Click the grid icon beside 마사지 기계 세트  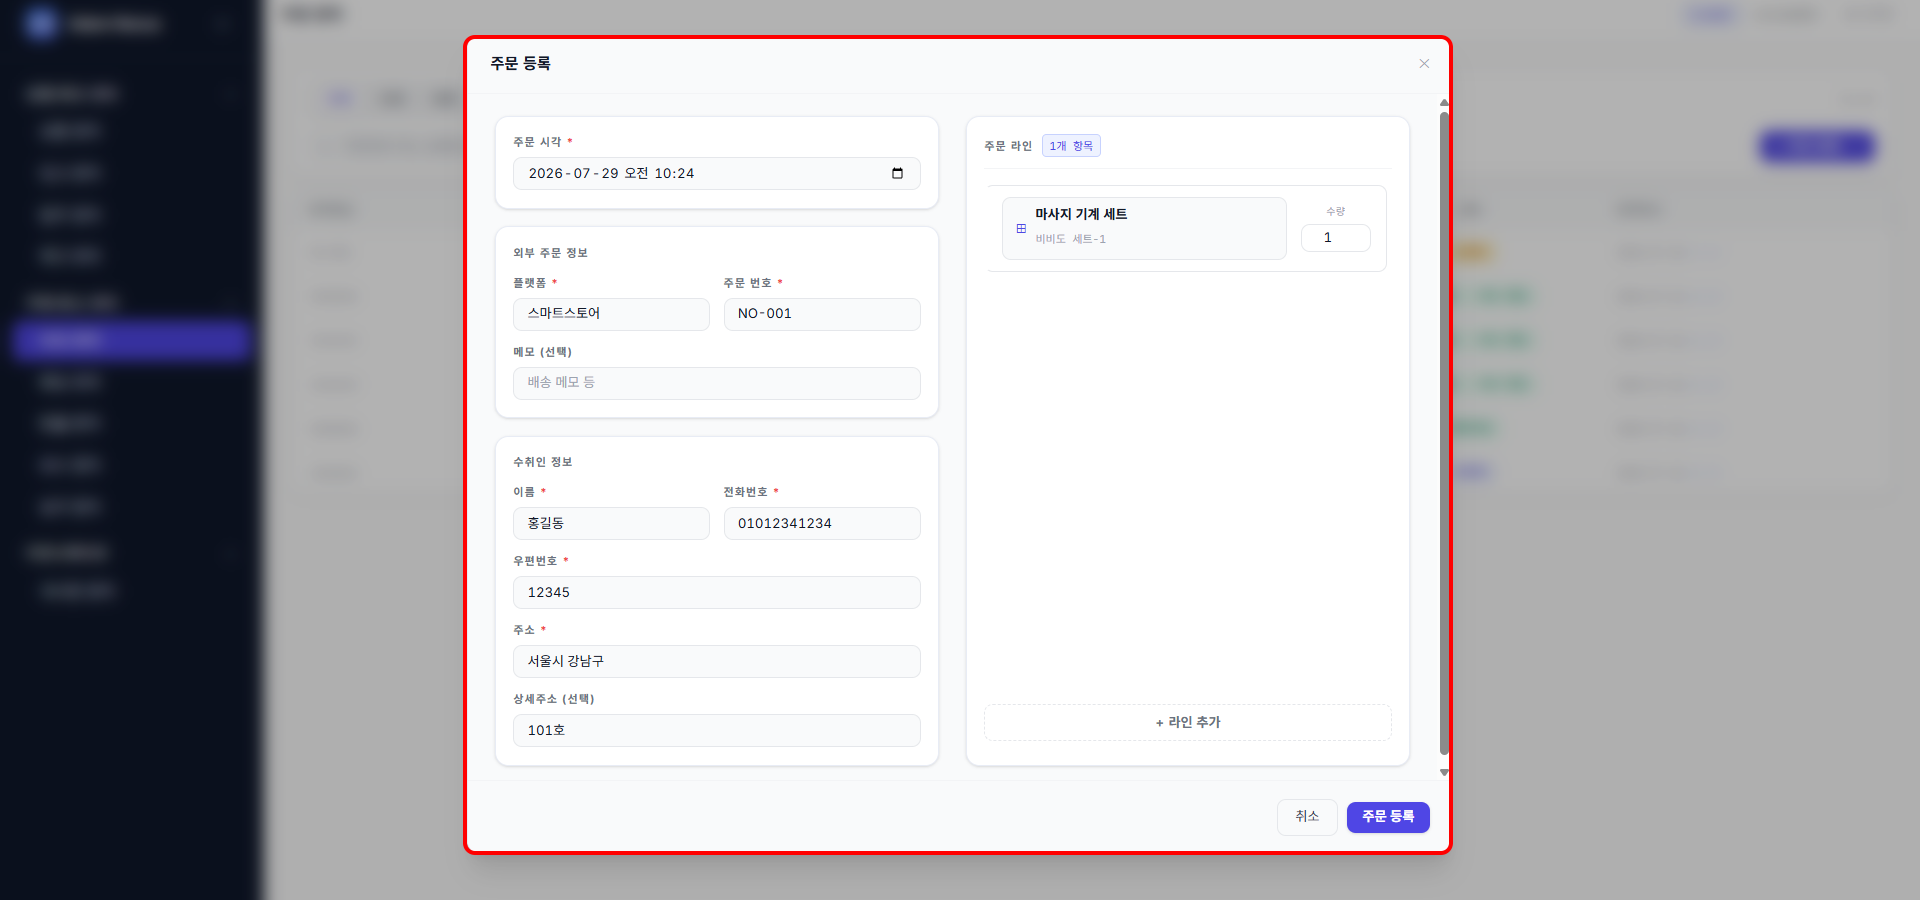[1021, 229]
